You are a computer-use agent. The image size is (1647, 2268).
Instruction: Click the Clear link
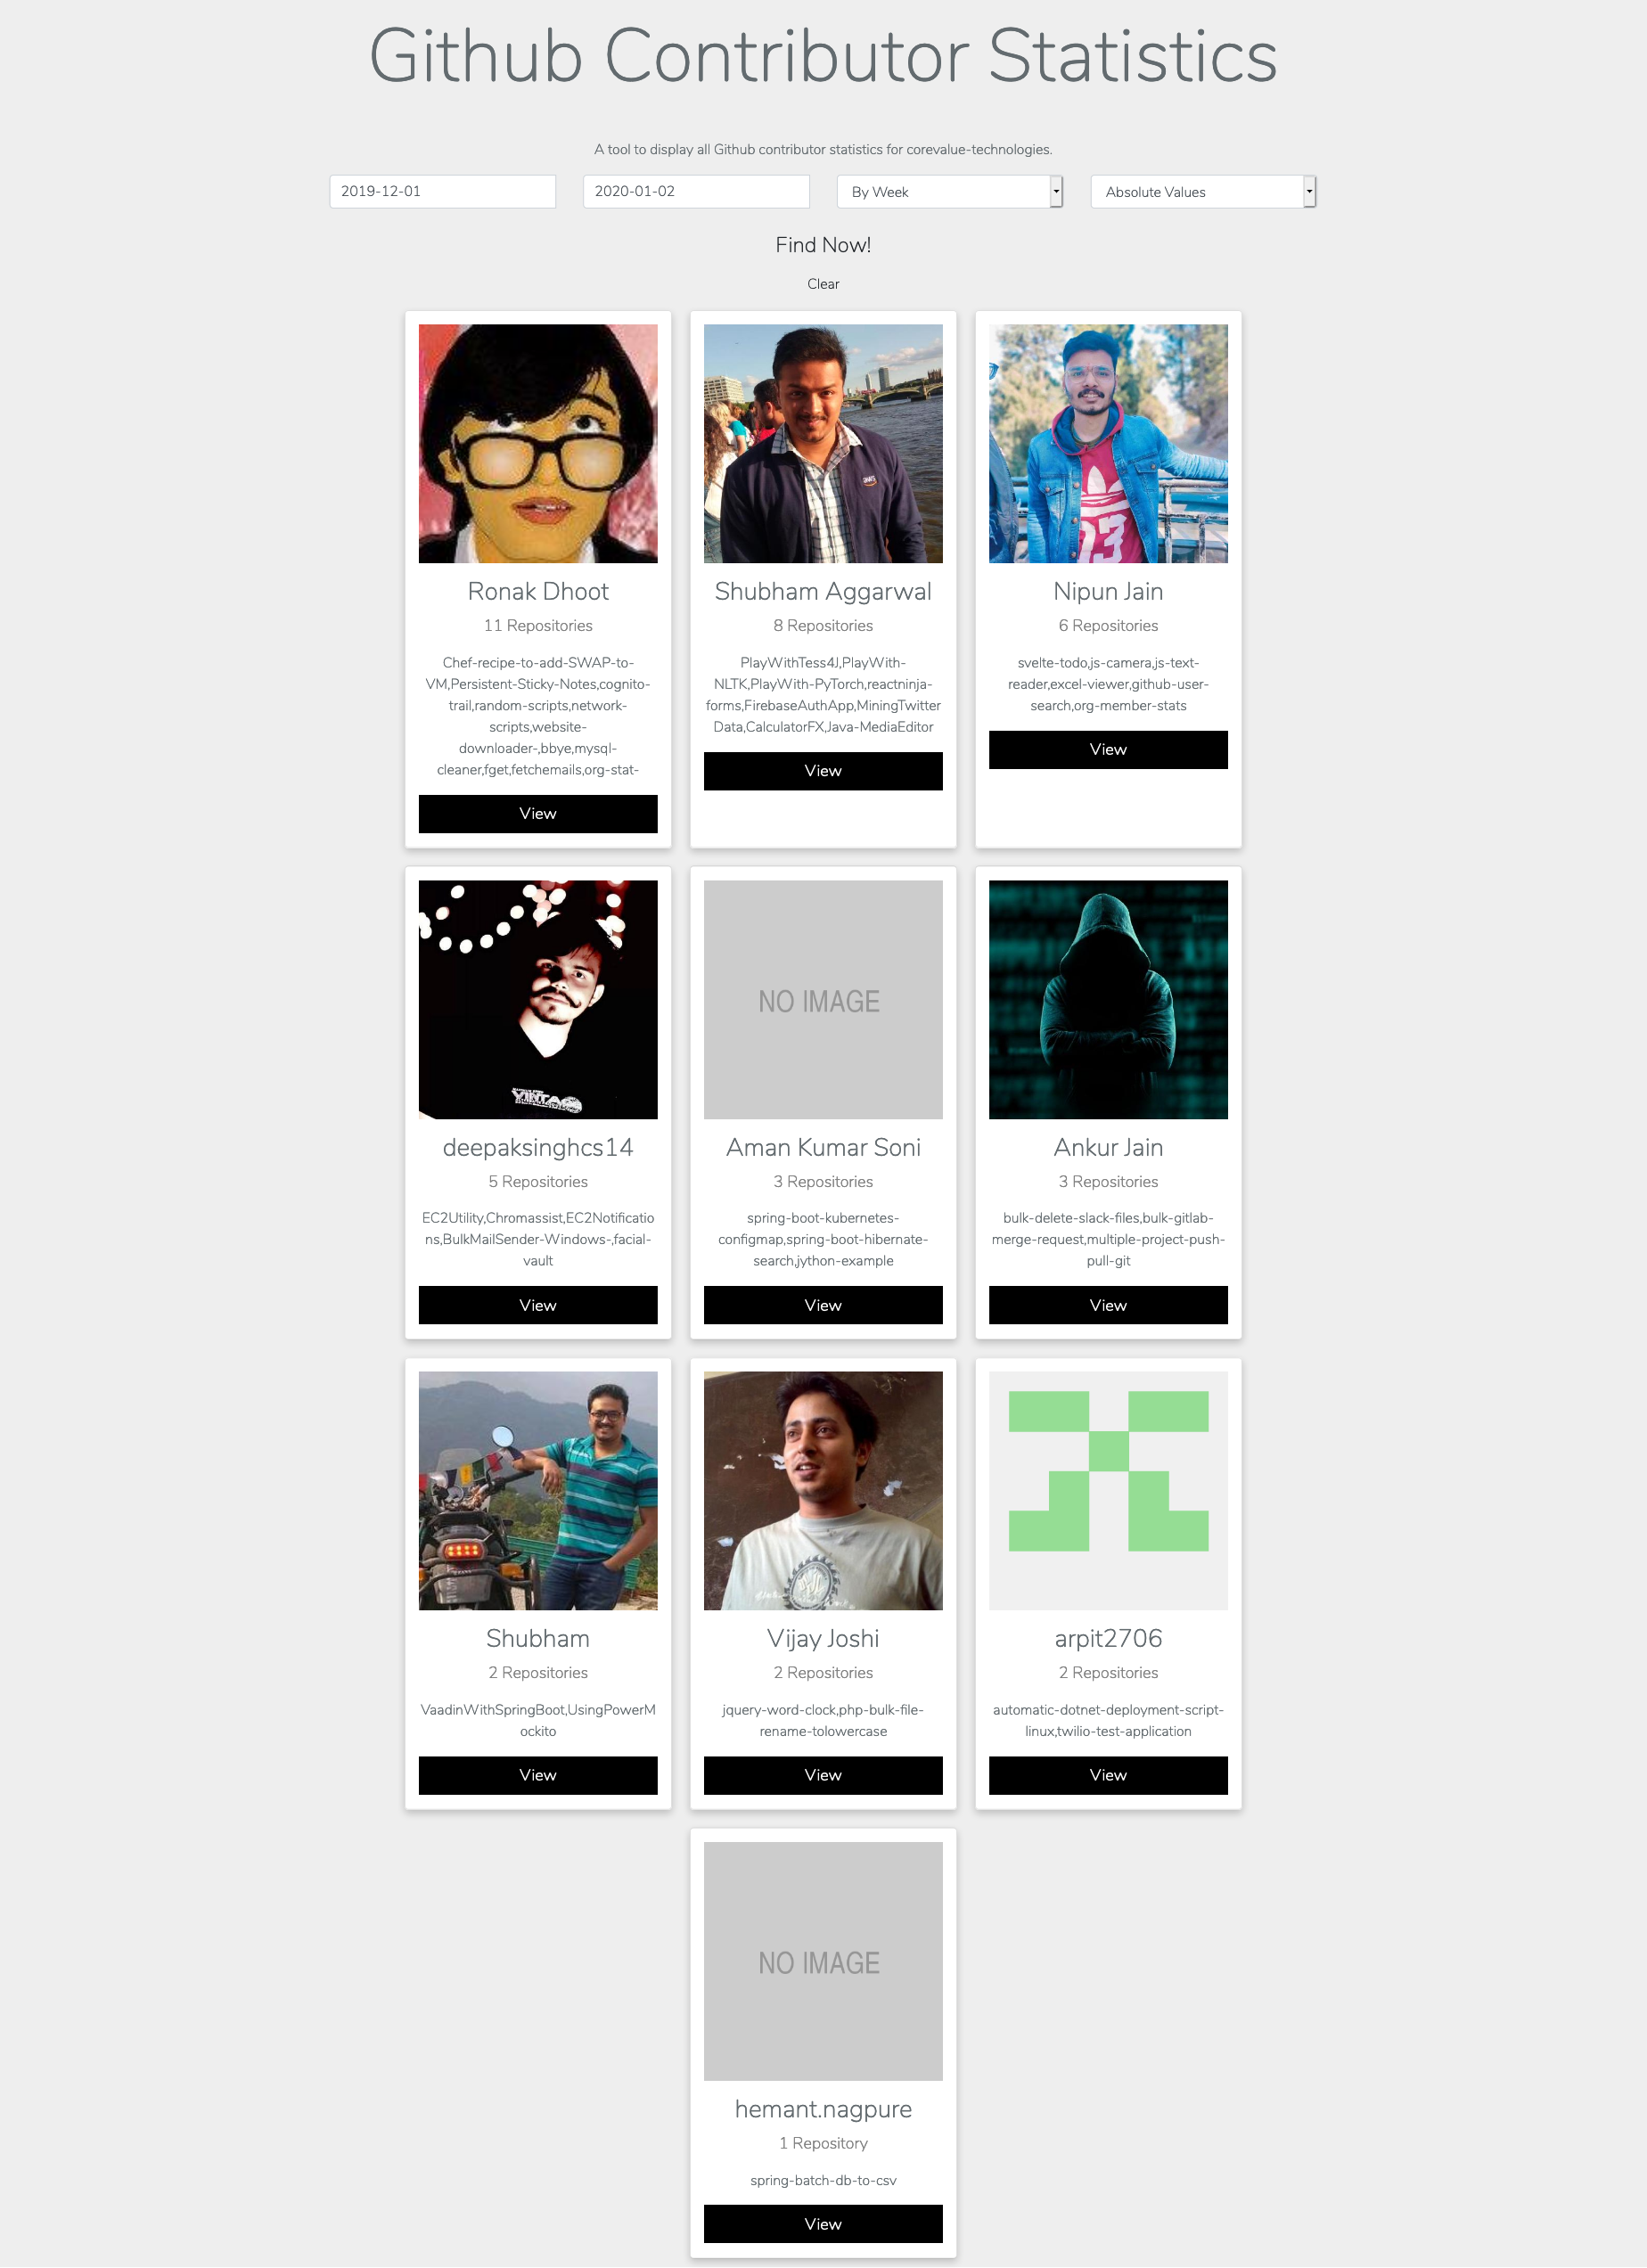pyautogui.click(x=823, y=284)
